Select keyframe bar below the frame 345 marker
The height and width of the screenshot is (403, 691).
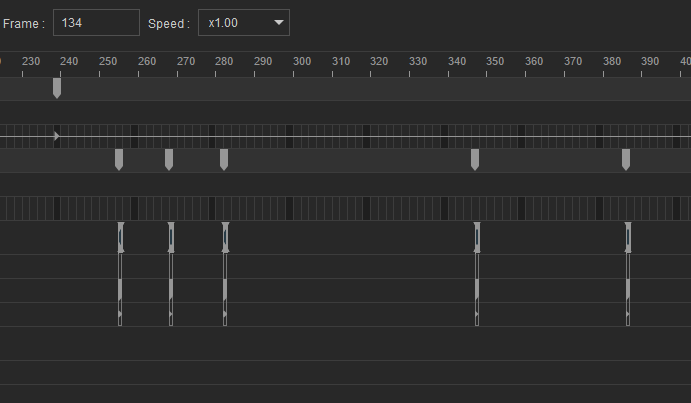[477, 238]
